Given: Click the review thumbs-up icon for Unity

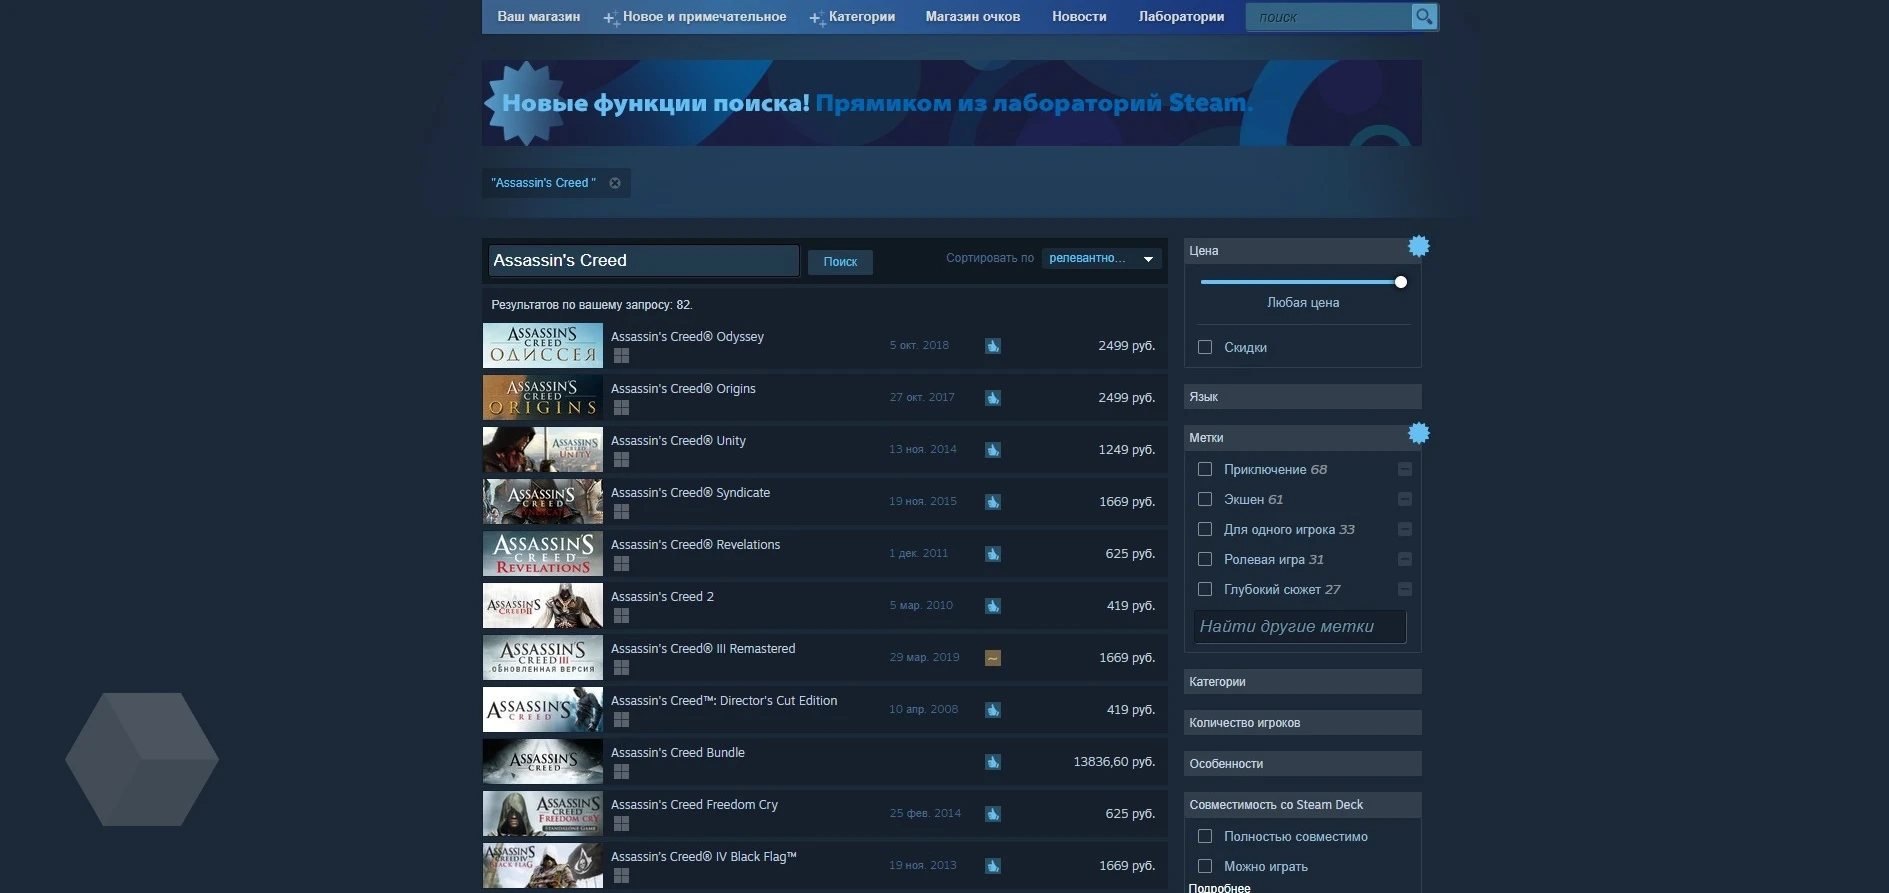Looking at the screenshot, I should (x=993, y=450).
